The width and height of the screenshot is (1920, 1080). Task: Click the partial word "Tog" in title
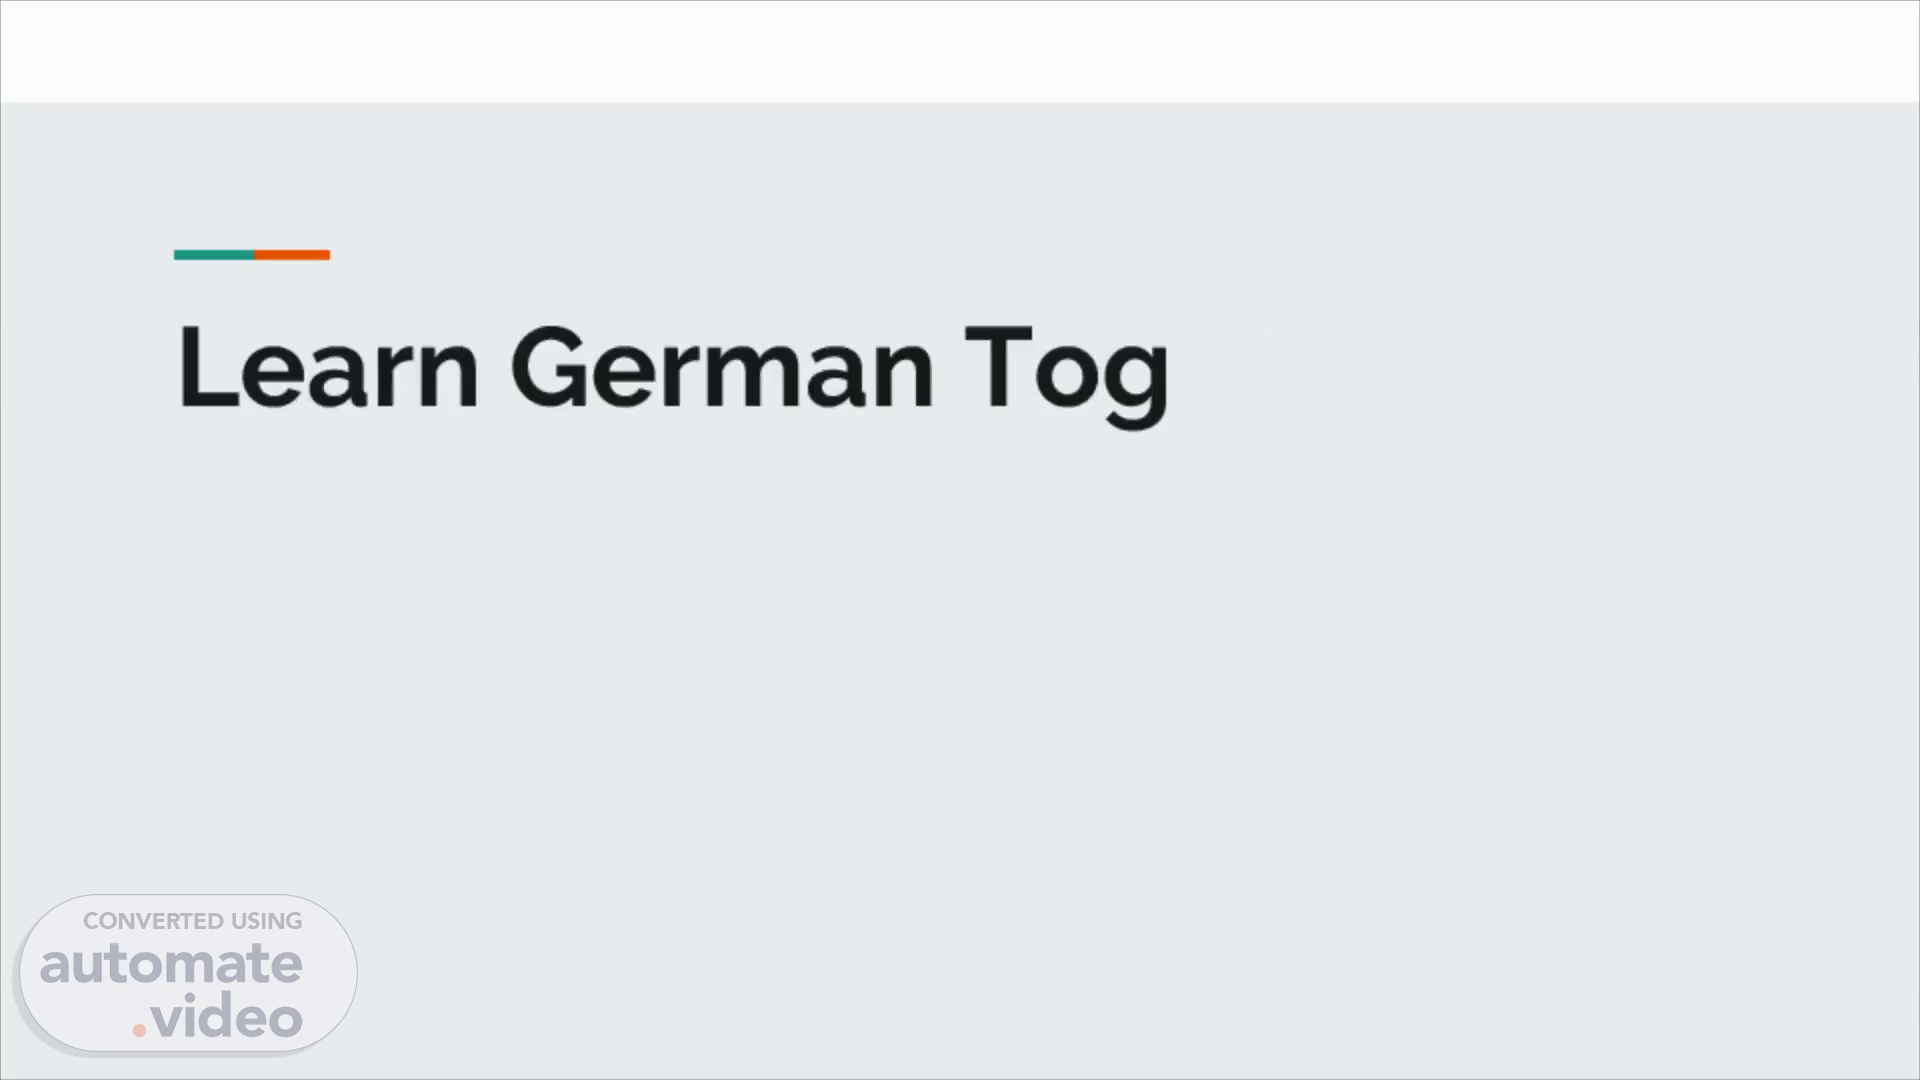pyautogui.click(x=1067, y=376)
